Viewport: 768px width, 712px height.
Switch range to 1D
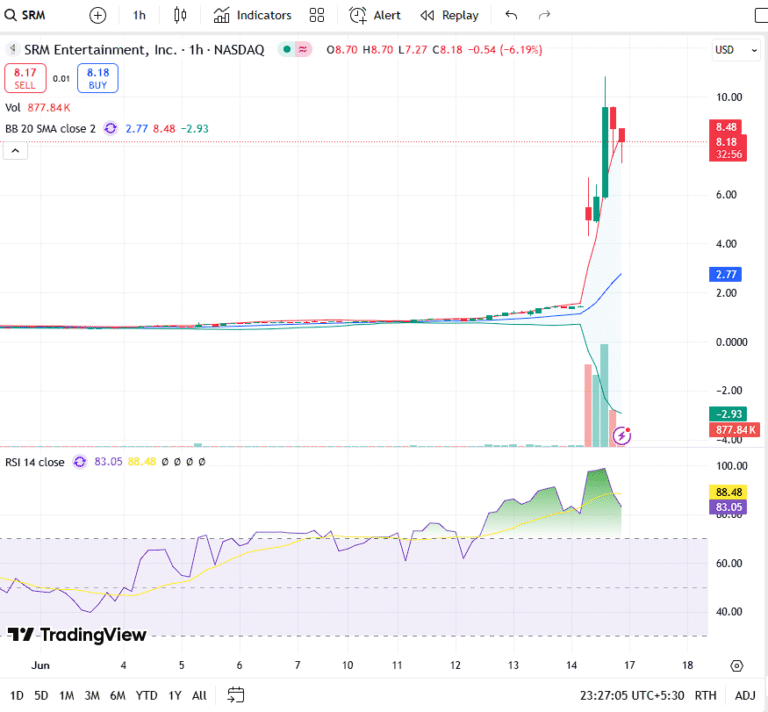[x=17, y=695]
